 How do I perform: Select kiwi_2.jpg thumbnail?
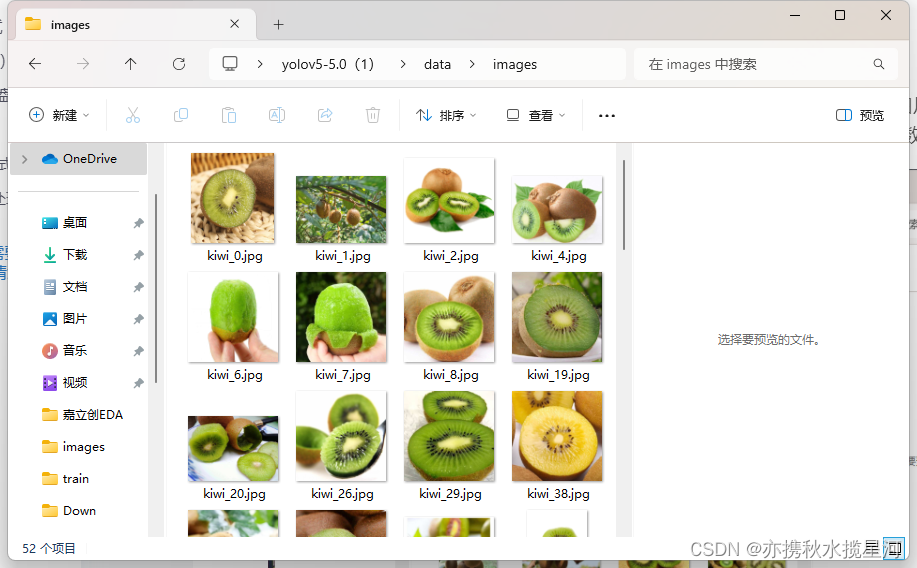449,200
